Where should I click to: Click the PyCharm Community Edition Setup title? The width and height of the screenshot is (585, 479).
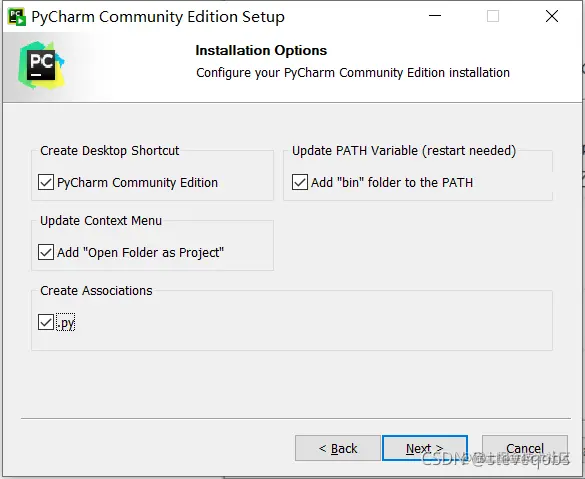pos(158,17)
